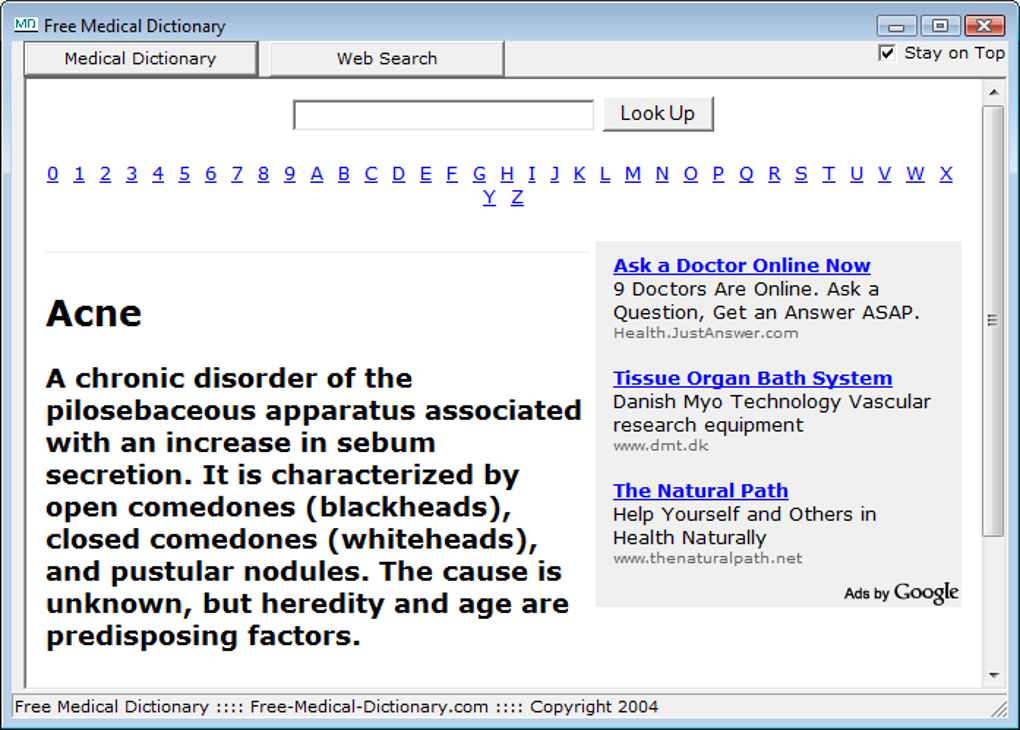The width and height of the screenshot is (1020, 730).
Task: Maximize the Free Medical Dictionary window
Action: pos(940,26)
